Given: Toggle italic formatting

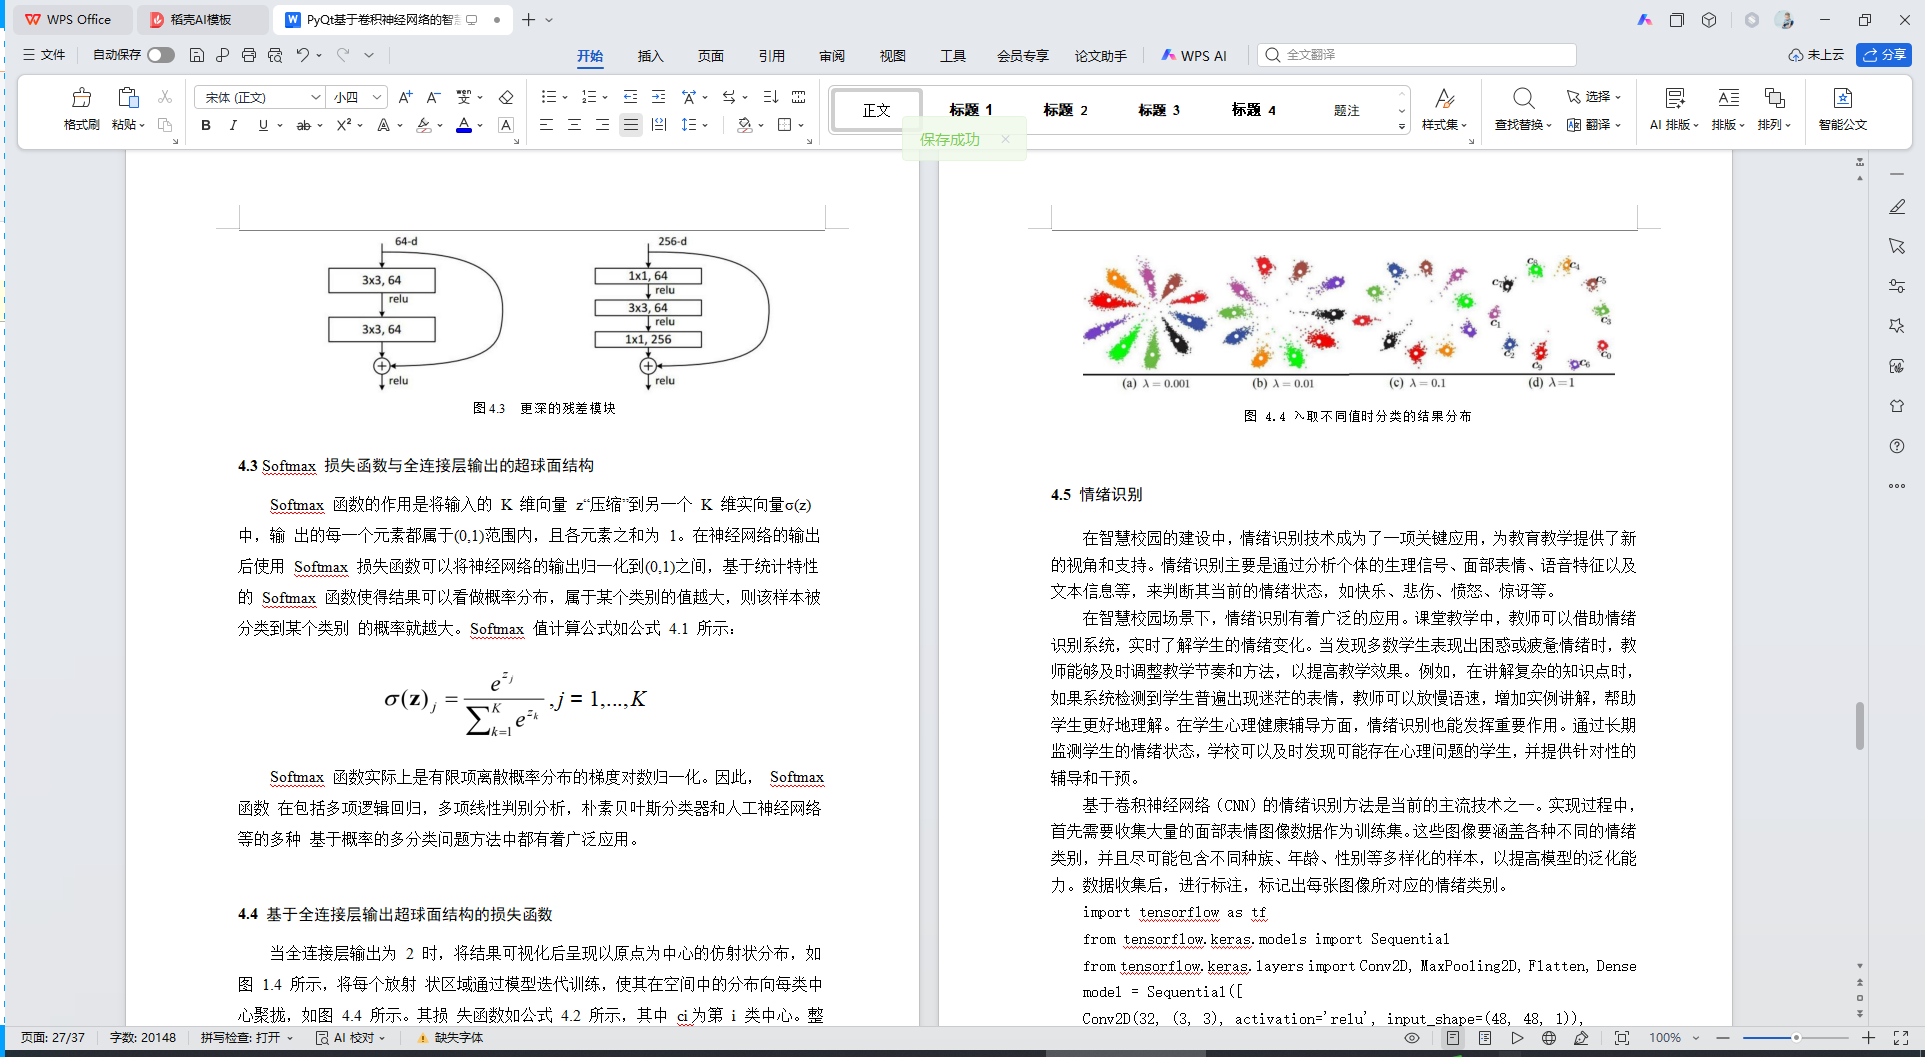Looking at the screenshot, I should 233,125.
